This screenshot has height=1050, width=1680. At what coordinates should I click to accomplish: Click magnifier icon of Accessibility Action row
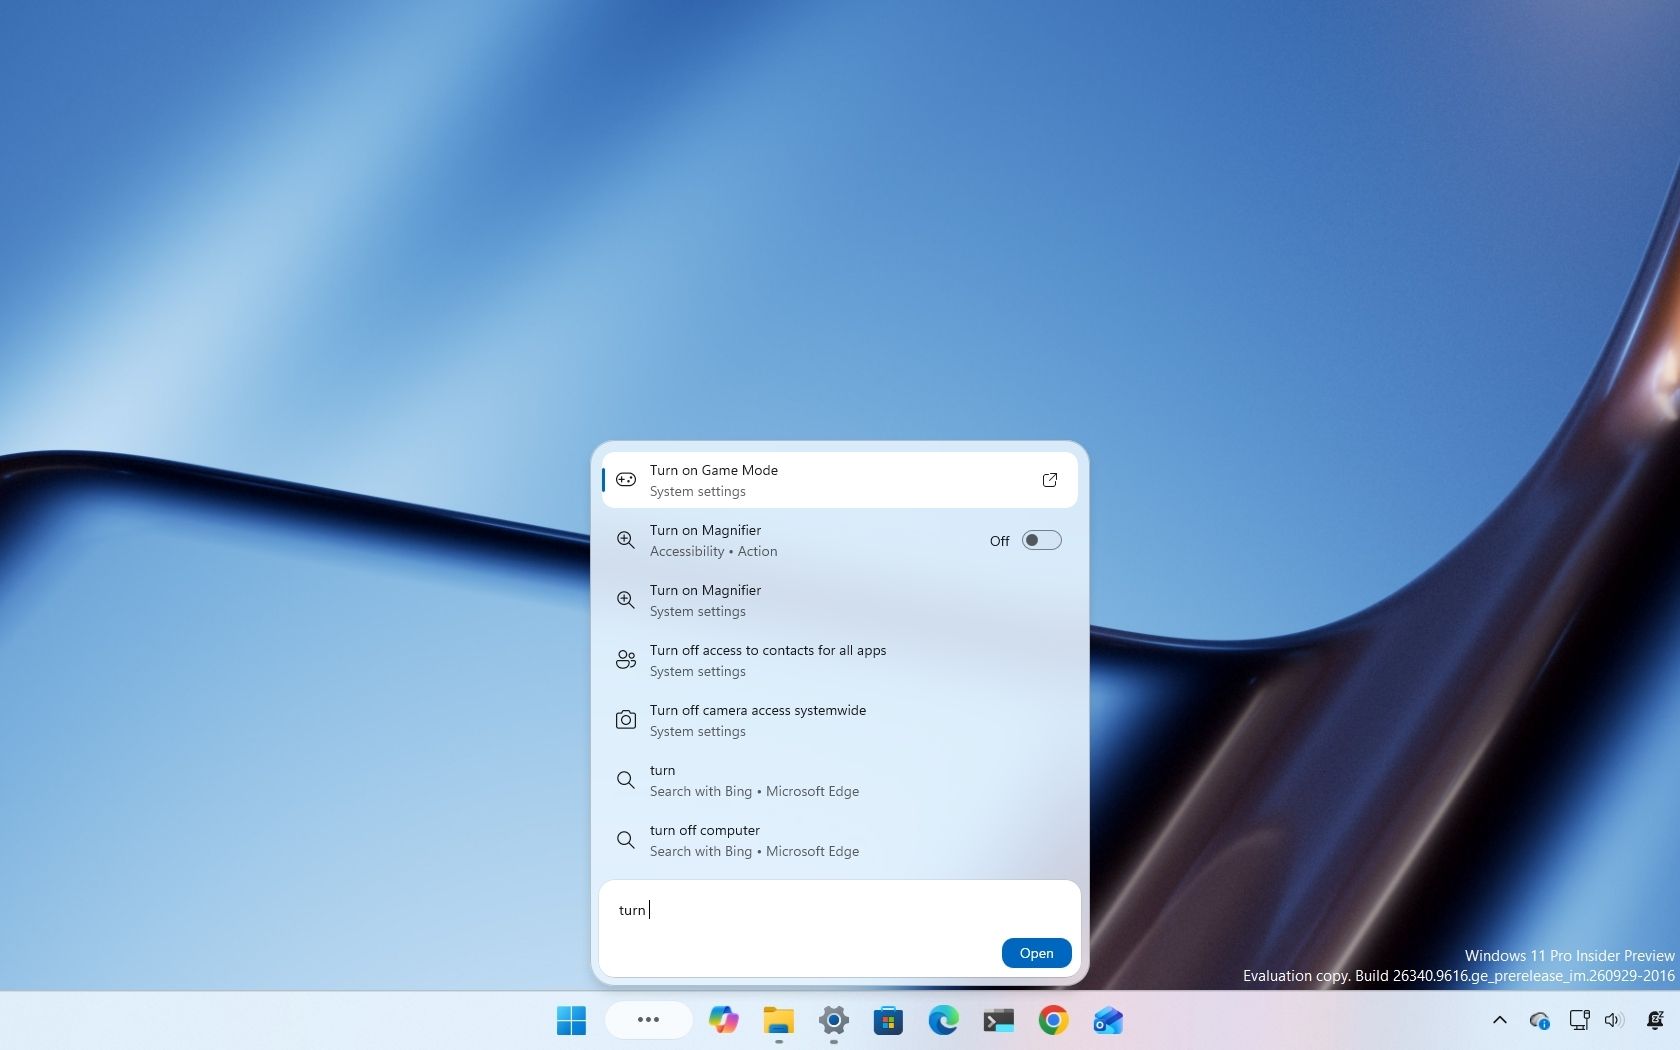tap(626, 540)
